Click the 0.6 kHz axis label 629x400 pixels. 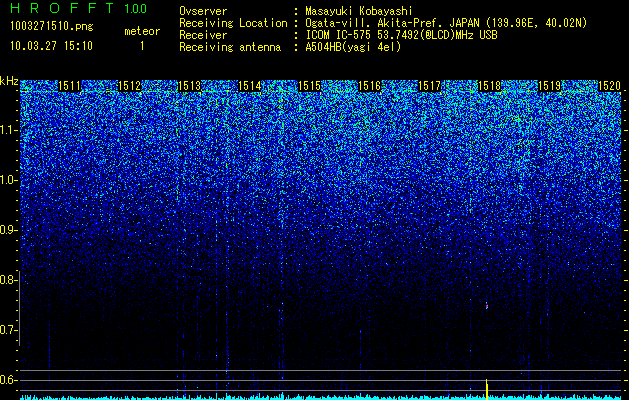(x=7, y=380)
